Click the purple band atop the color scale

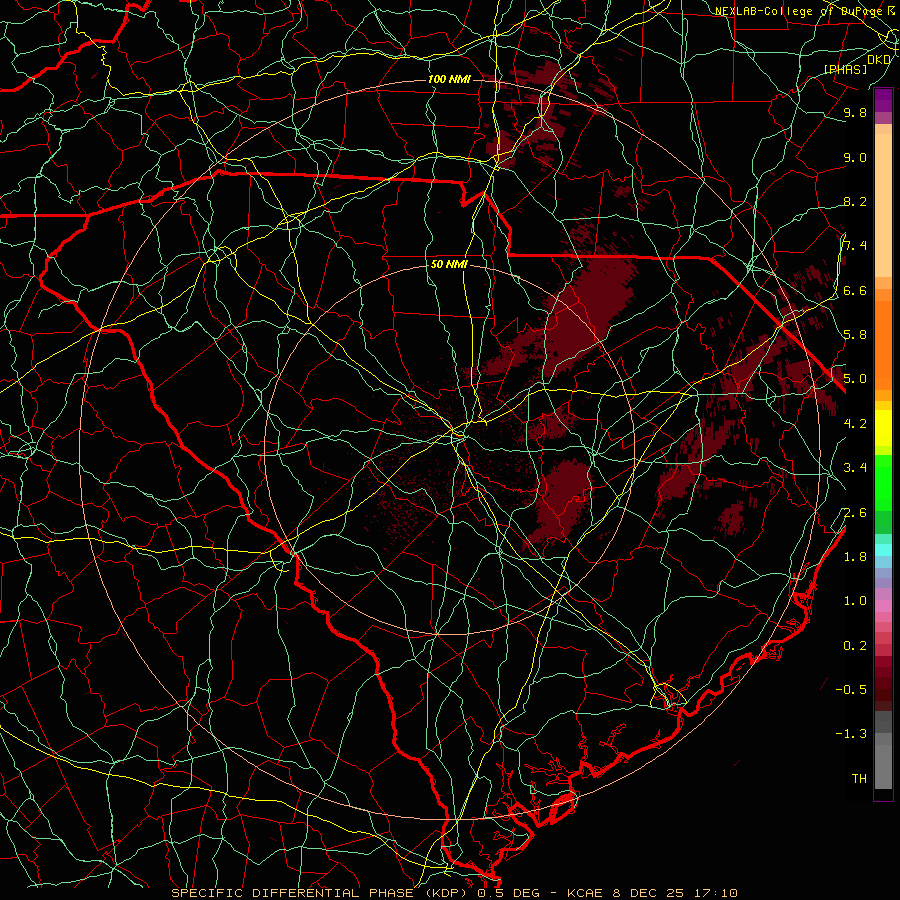pos(883,100)
